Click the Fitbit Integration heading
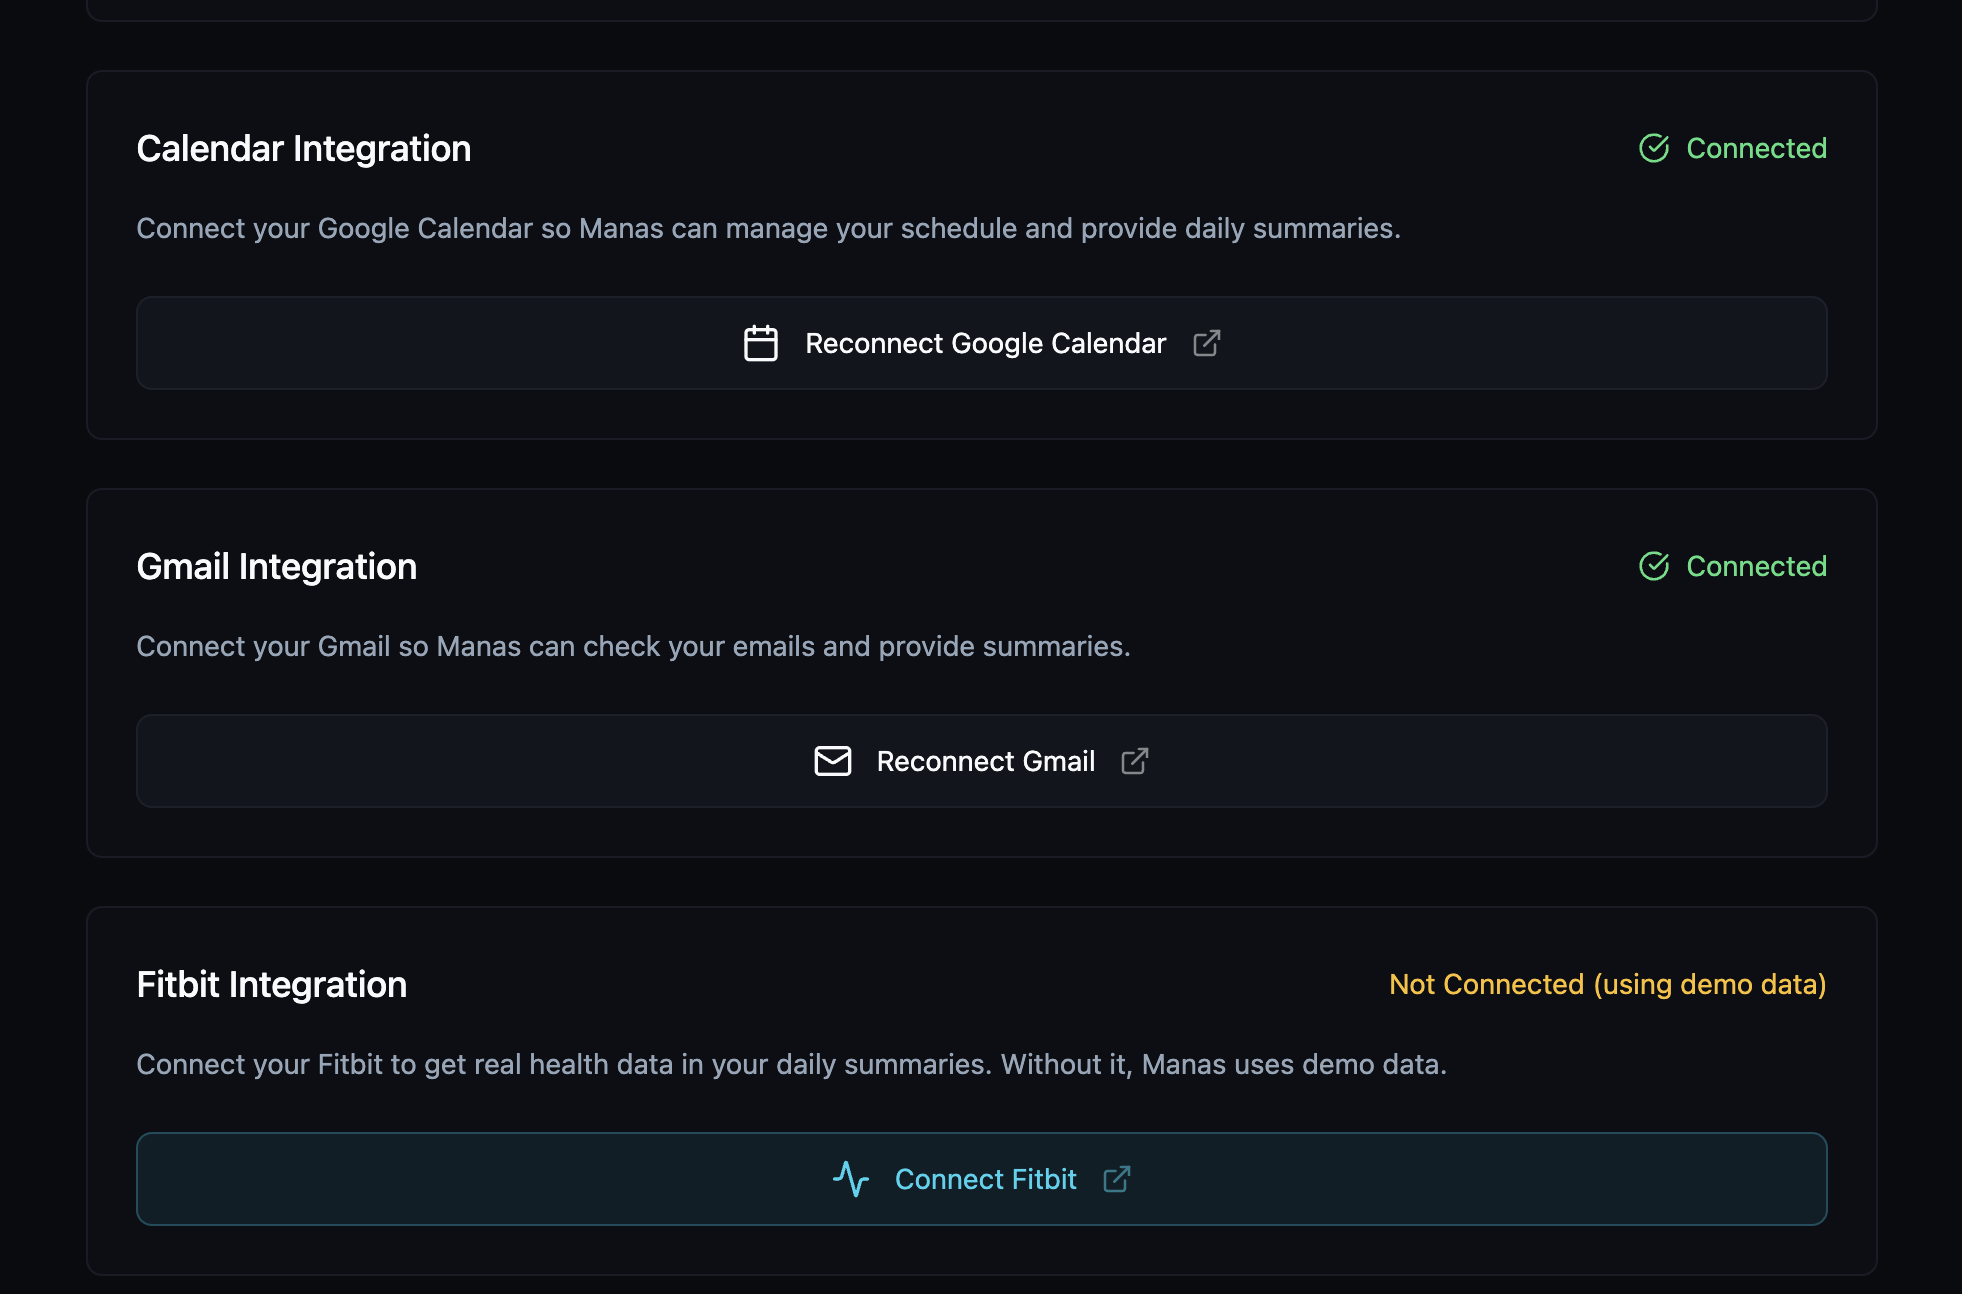This screenshot has width=1962, height=1294. point(271,984)
